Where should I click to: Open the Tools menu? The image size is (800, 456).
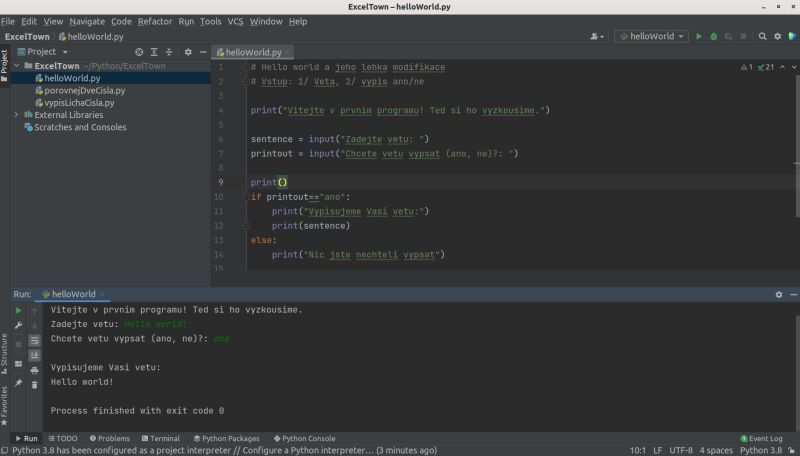coord(210,21)
